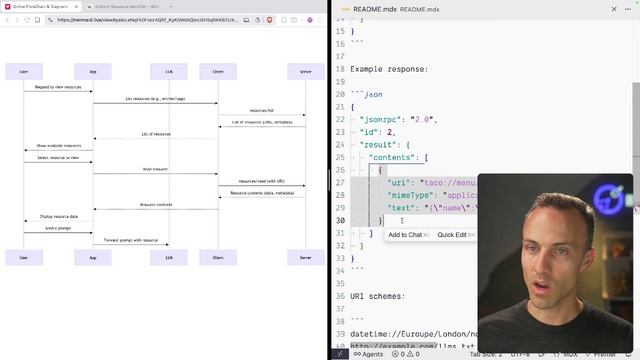
Task: Click line number 30 in the gutter
Action: point(340,220)
